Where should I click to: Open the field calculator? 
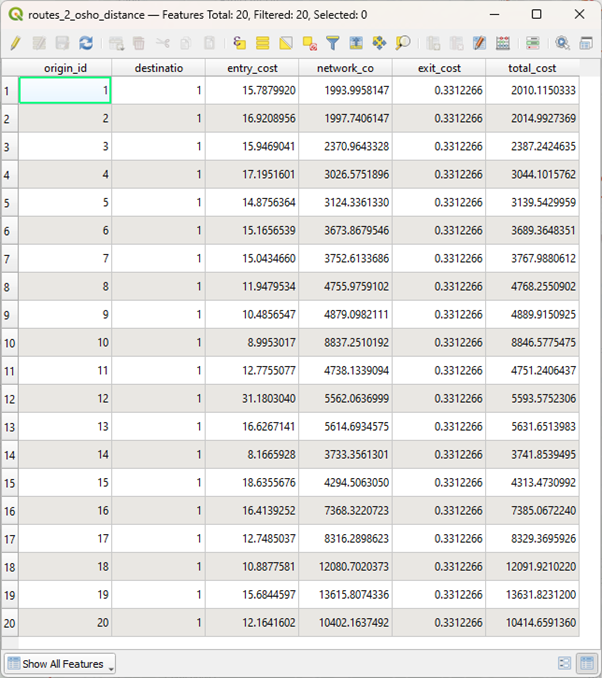coord(503,43)
